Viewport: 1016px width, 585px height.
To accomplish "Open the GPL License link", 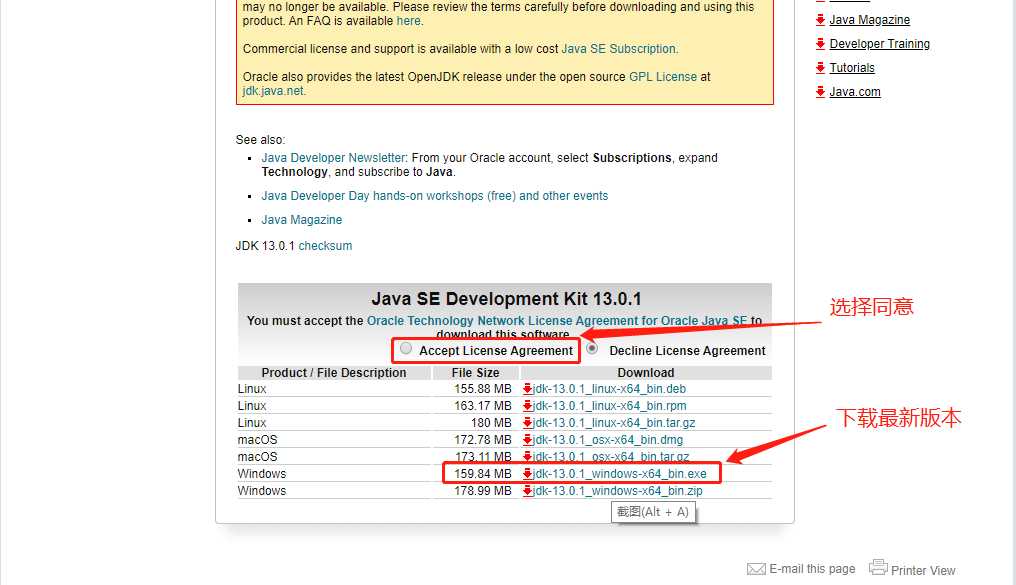I will (x=663, y=76).
